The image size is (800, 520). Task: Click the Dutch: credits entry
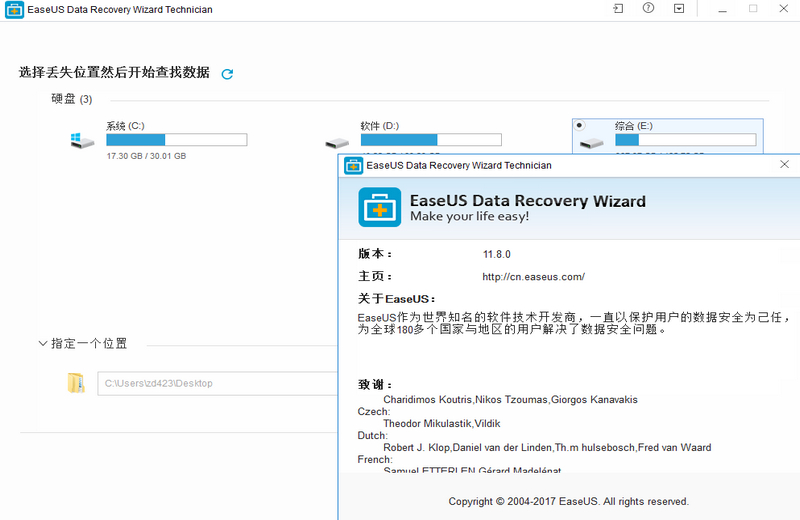tap(372, 435)
